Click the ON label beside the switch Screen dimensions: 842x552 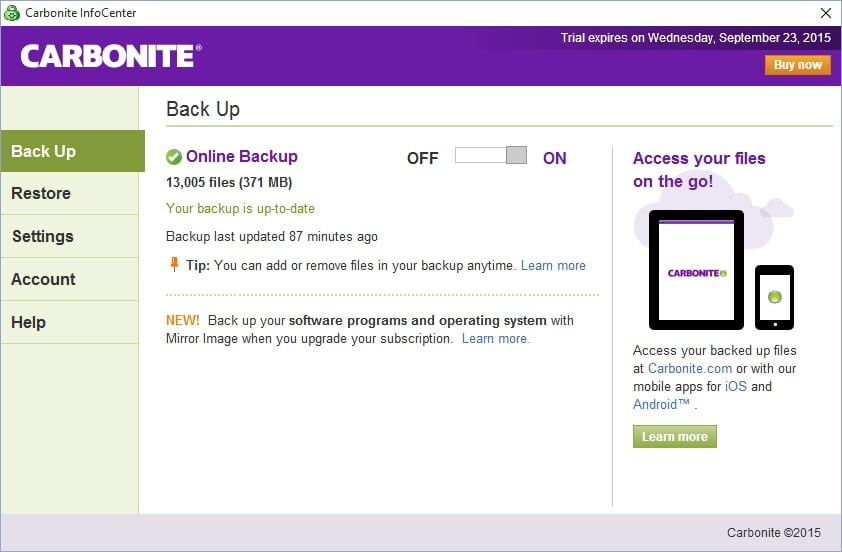click(554, 158)
